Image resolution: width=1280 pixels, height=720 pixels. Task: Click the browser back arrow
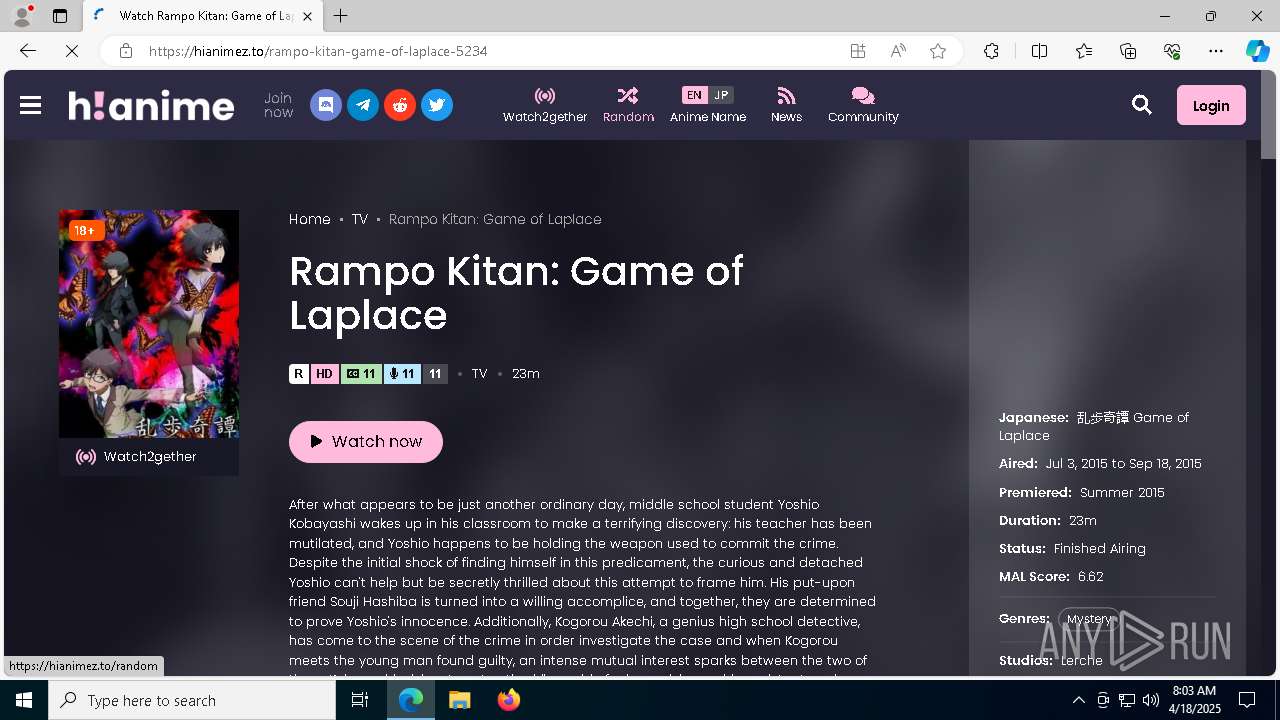pyautogui.click(x=27, y=51)
